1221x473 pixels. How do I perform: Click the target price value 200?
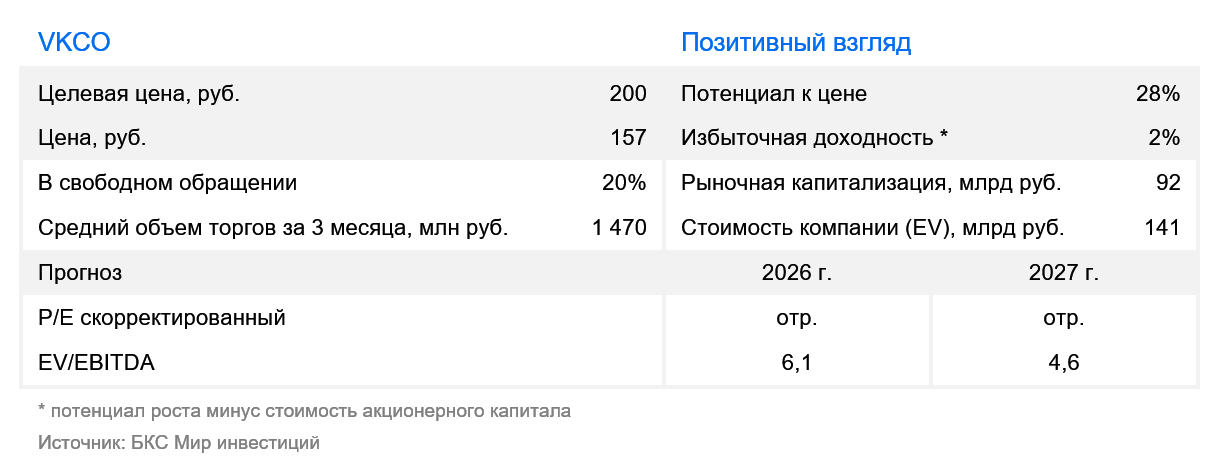(x=628, y=95)
